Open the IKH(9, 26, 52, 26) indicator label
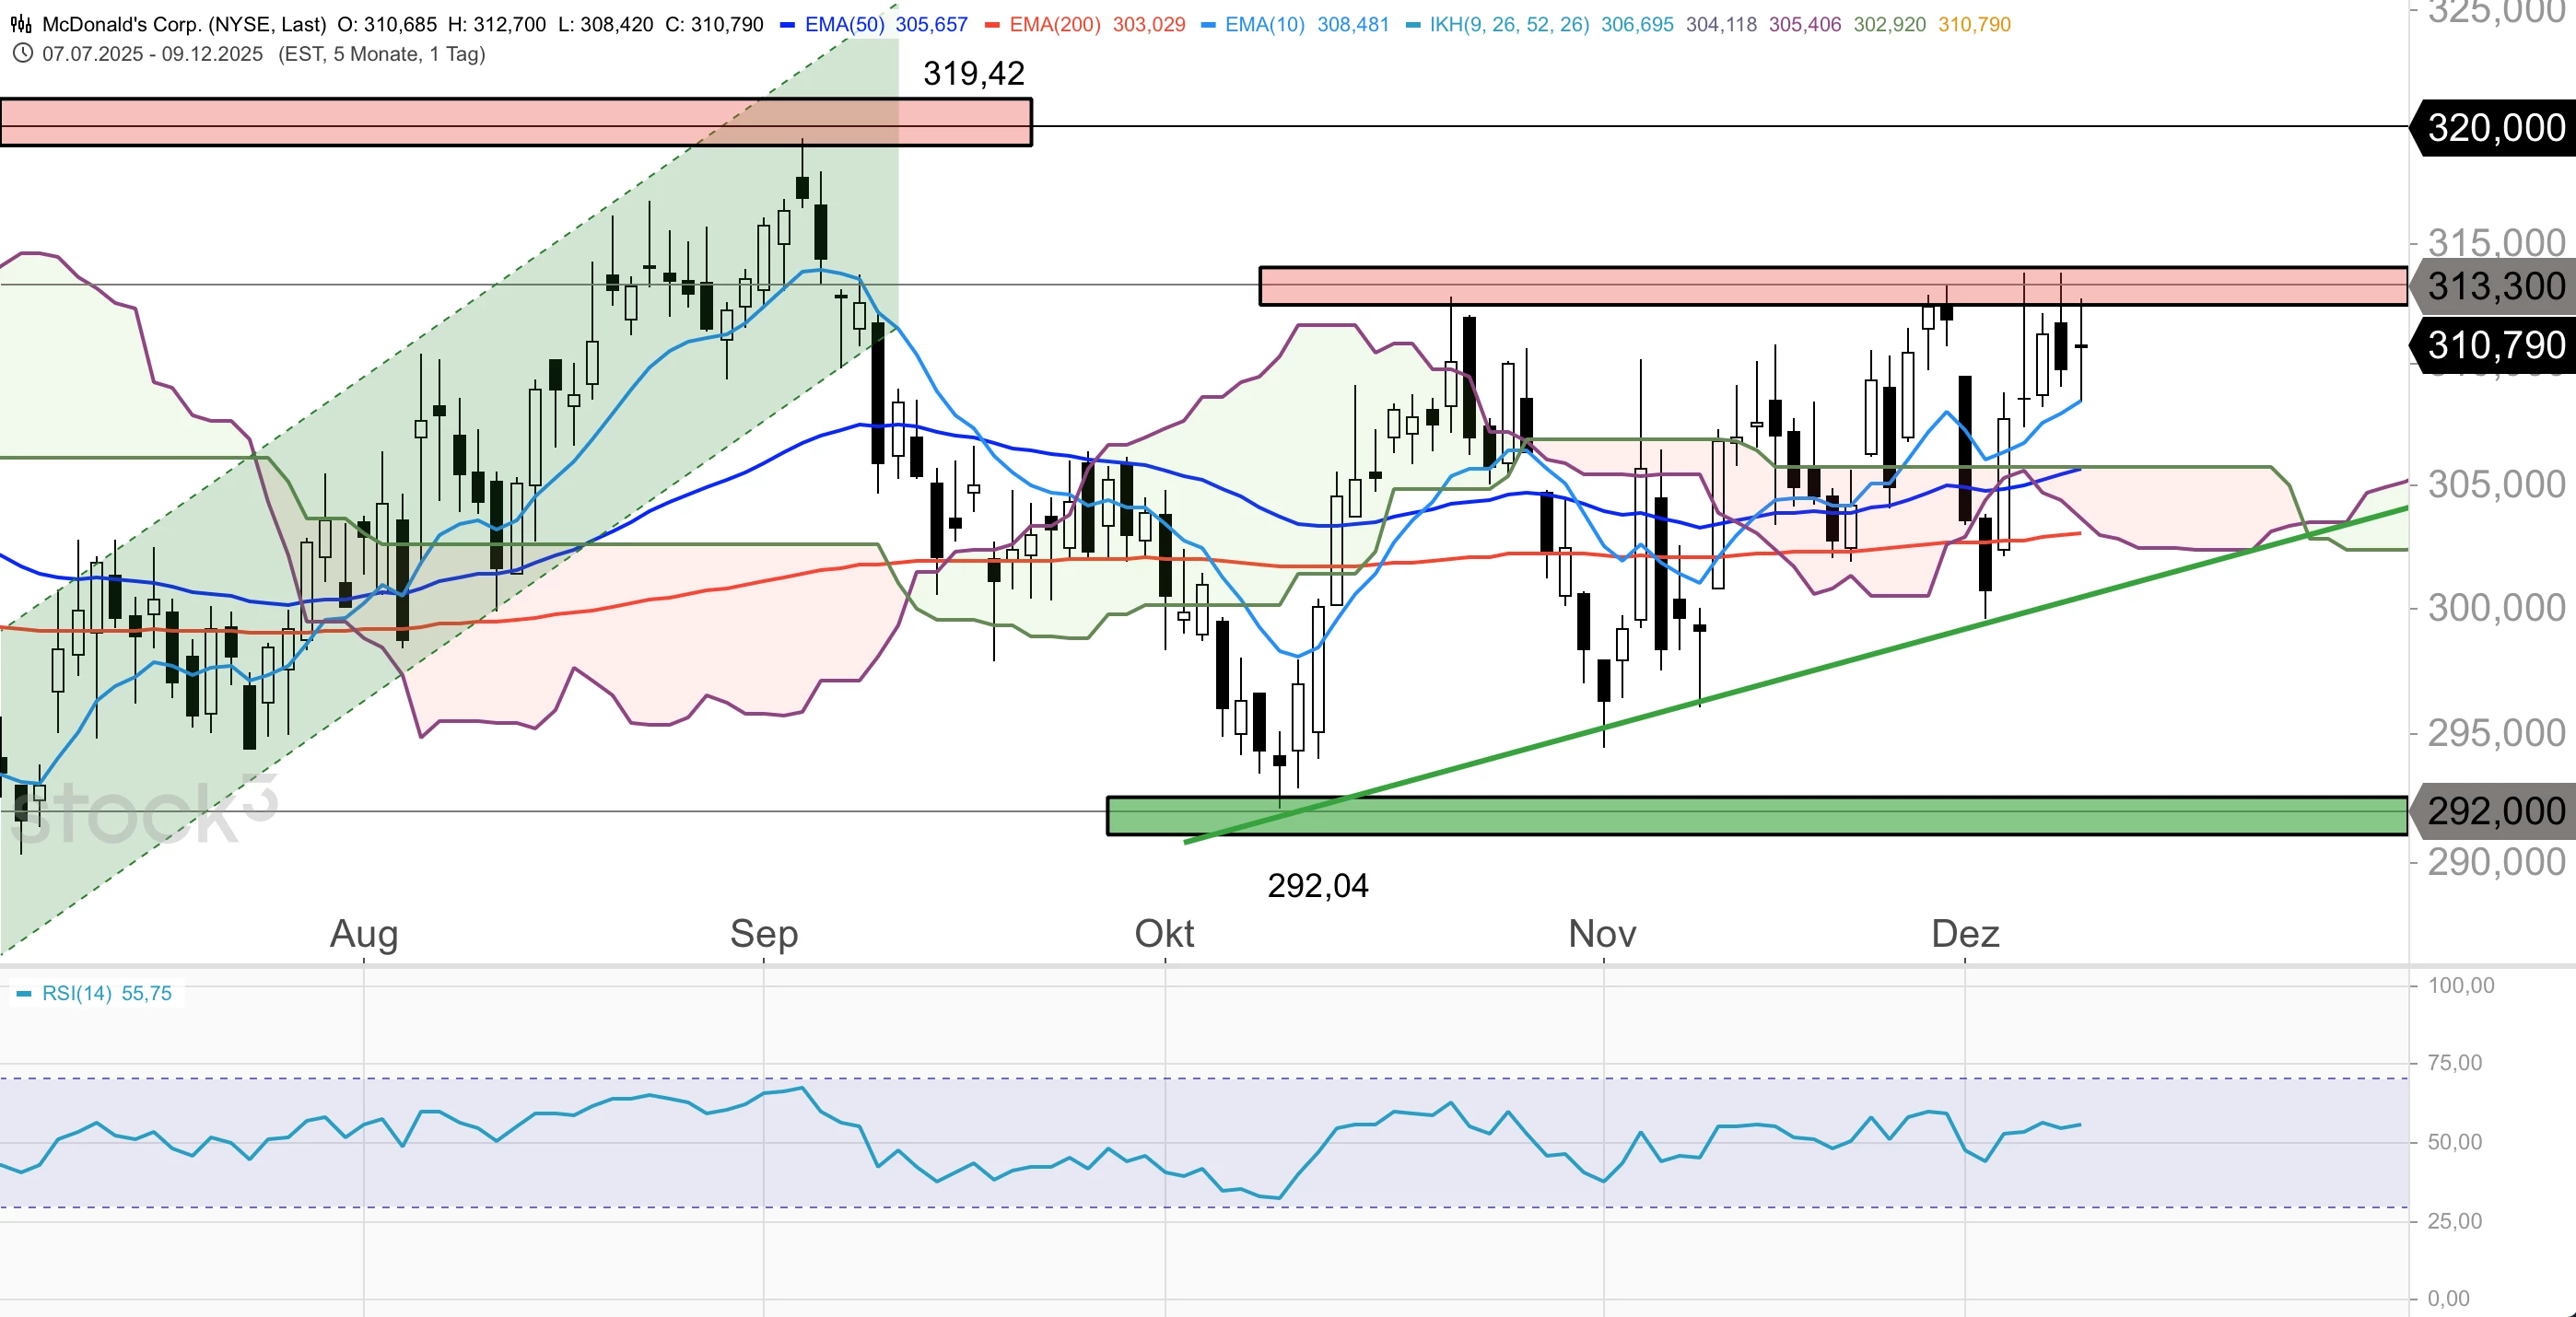2576x1317 pixels. (1509, 24)
